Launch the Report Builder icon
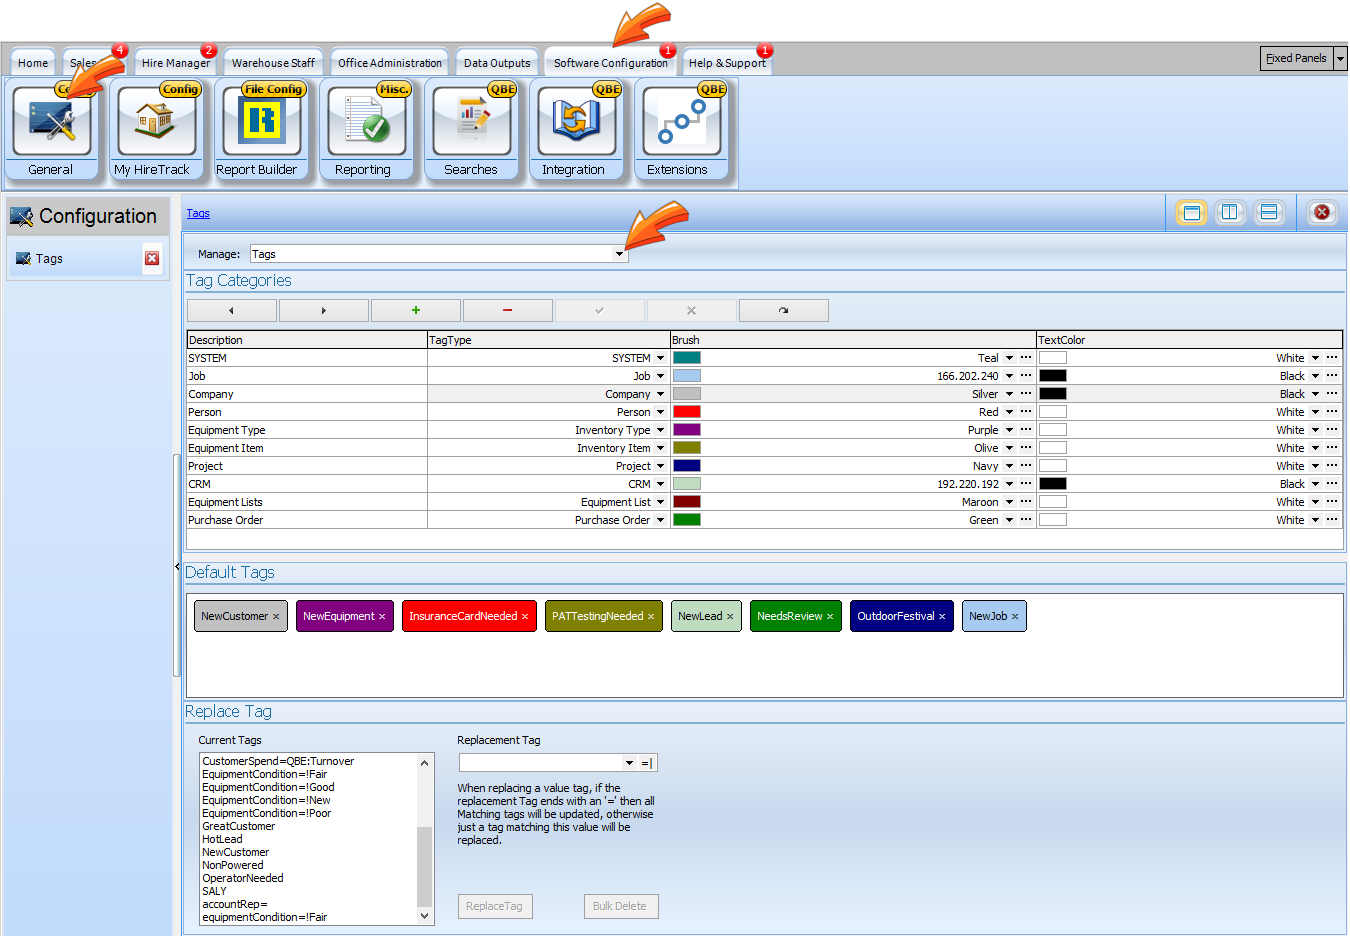 [259, 128]
